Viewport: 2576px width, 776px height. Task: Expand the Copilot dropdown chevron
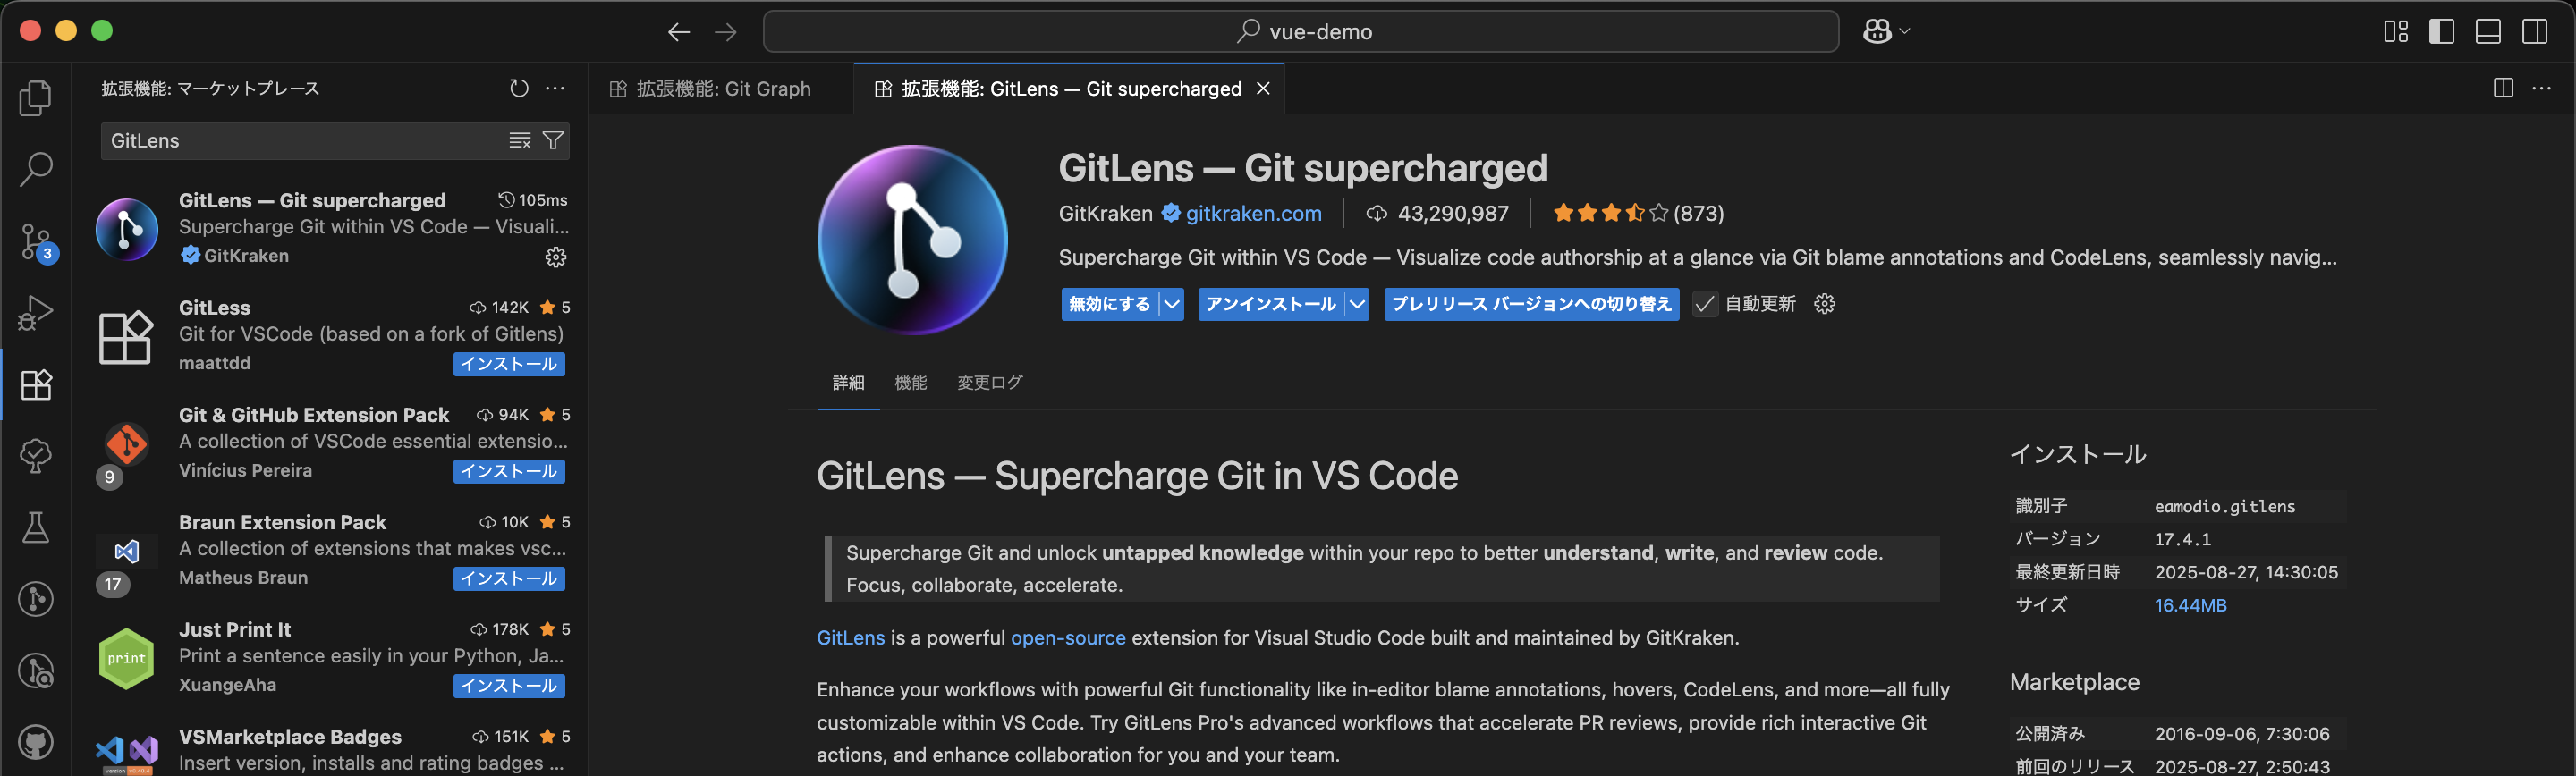coord(1905,32)
